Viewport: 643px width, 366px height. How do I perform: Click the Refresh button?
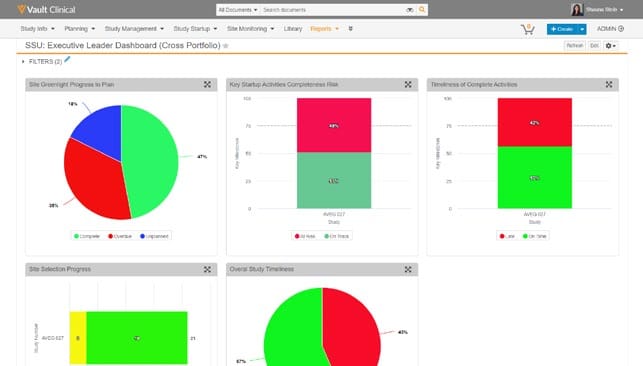coord(575,46)
